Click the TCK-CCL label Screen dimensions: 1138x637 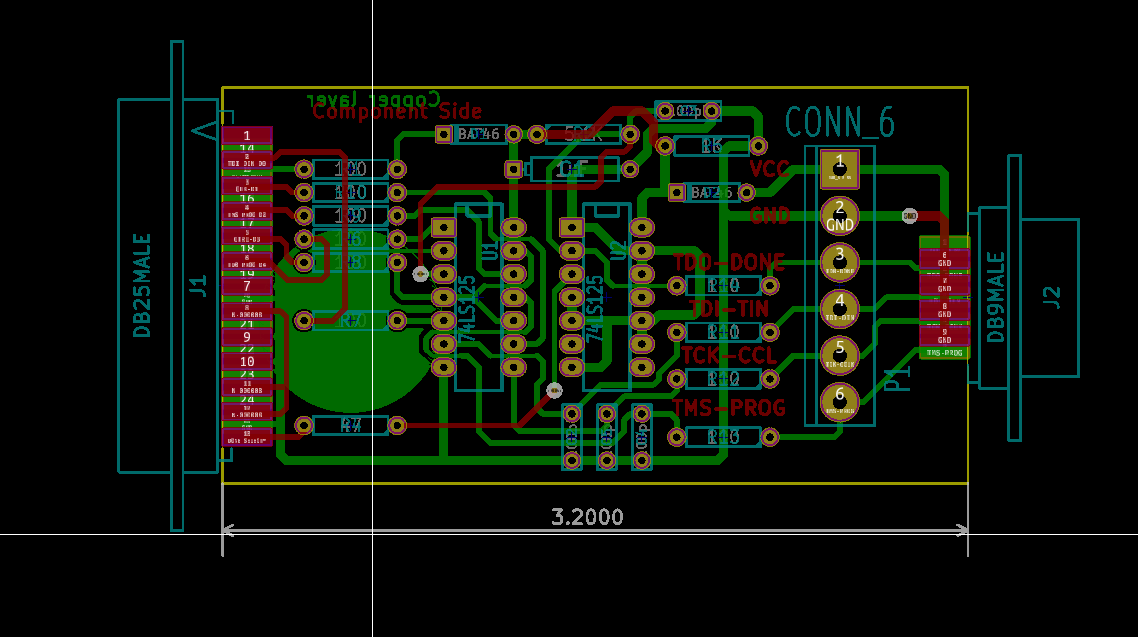(x=729, y=356)
